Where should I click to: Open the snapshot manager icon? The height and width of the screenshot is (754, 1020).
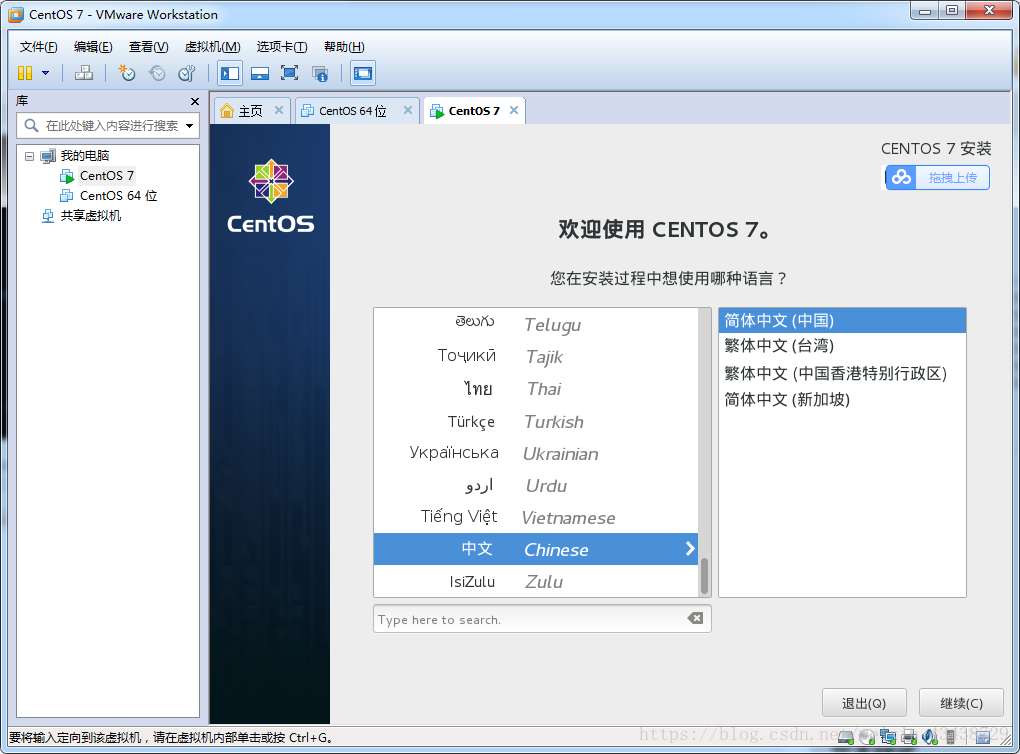[x=187, y=73]
